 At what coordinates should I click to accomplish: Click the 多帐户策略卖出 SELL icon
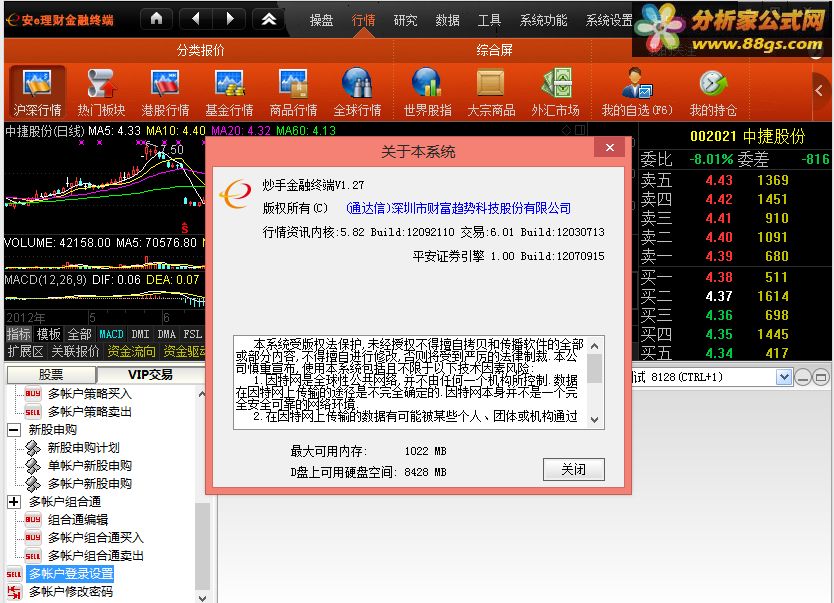32,412
